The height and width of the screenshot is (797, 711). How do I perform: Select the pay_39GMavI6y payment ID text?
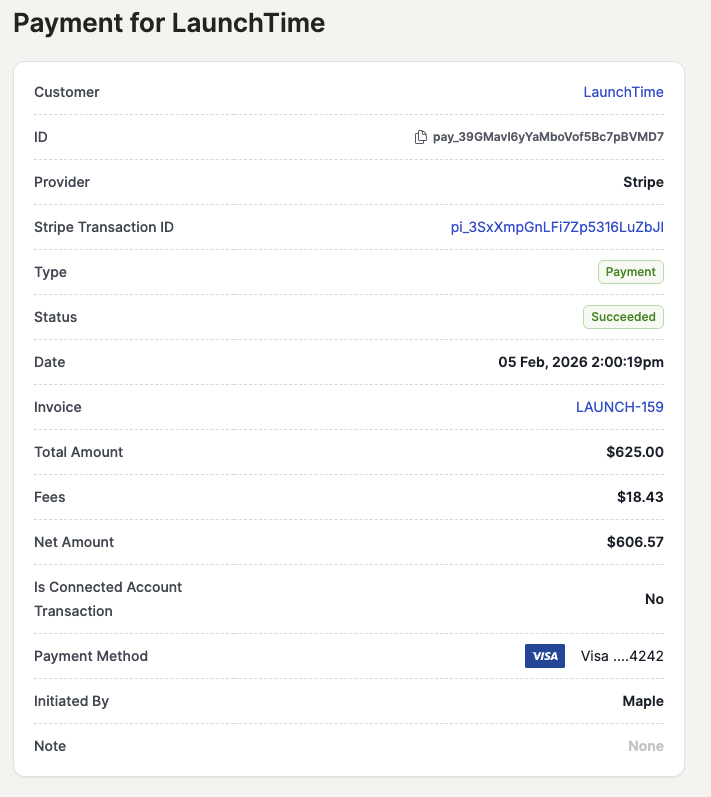coord(548,137)
